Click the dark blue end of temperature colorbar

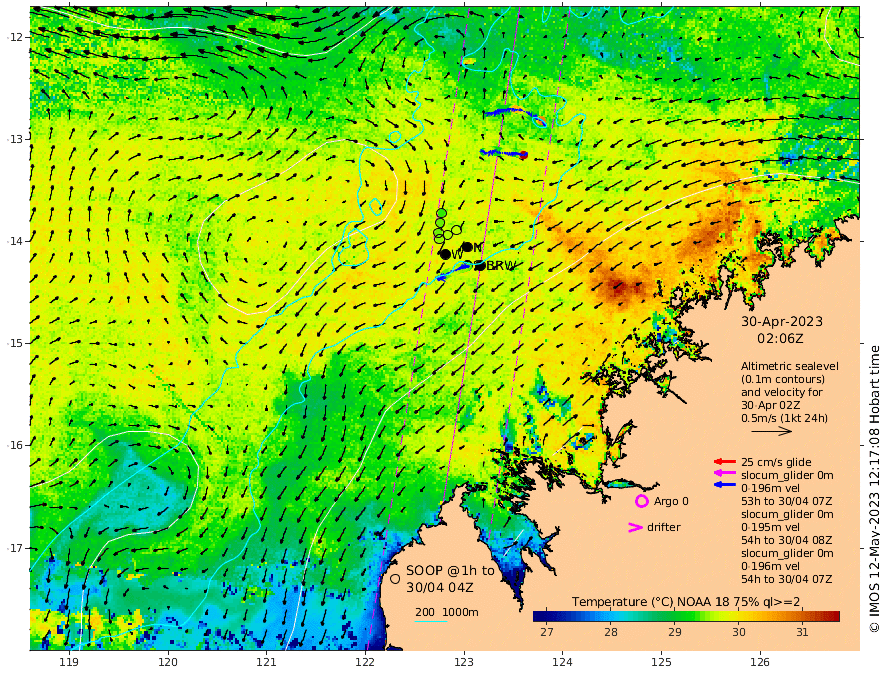pyautogui.click(x=541, y=617)
